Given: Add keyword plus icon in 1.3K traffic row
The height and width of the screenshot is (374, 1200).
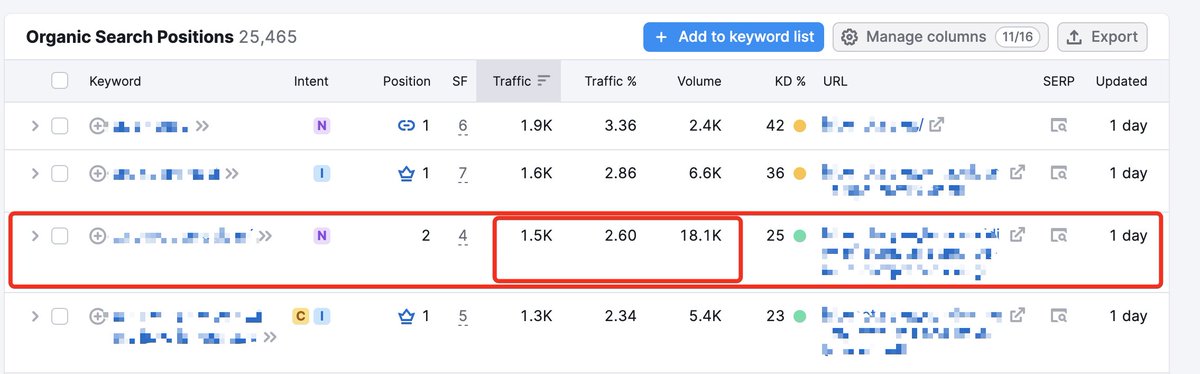Looking at the screenshot, I should [x=98, y=316].
